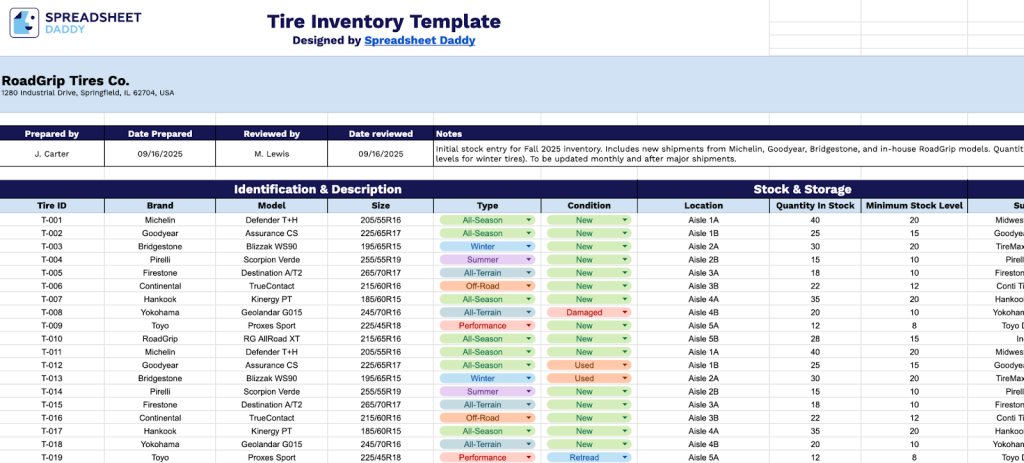Open the Spreadsheet Daddy hyperlink
Viewport: 1024px width, 463px height.
(419, 40)
